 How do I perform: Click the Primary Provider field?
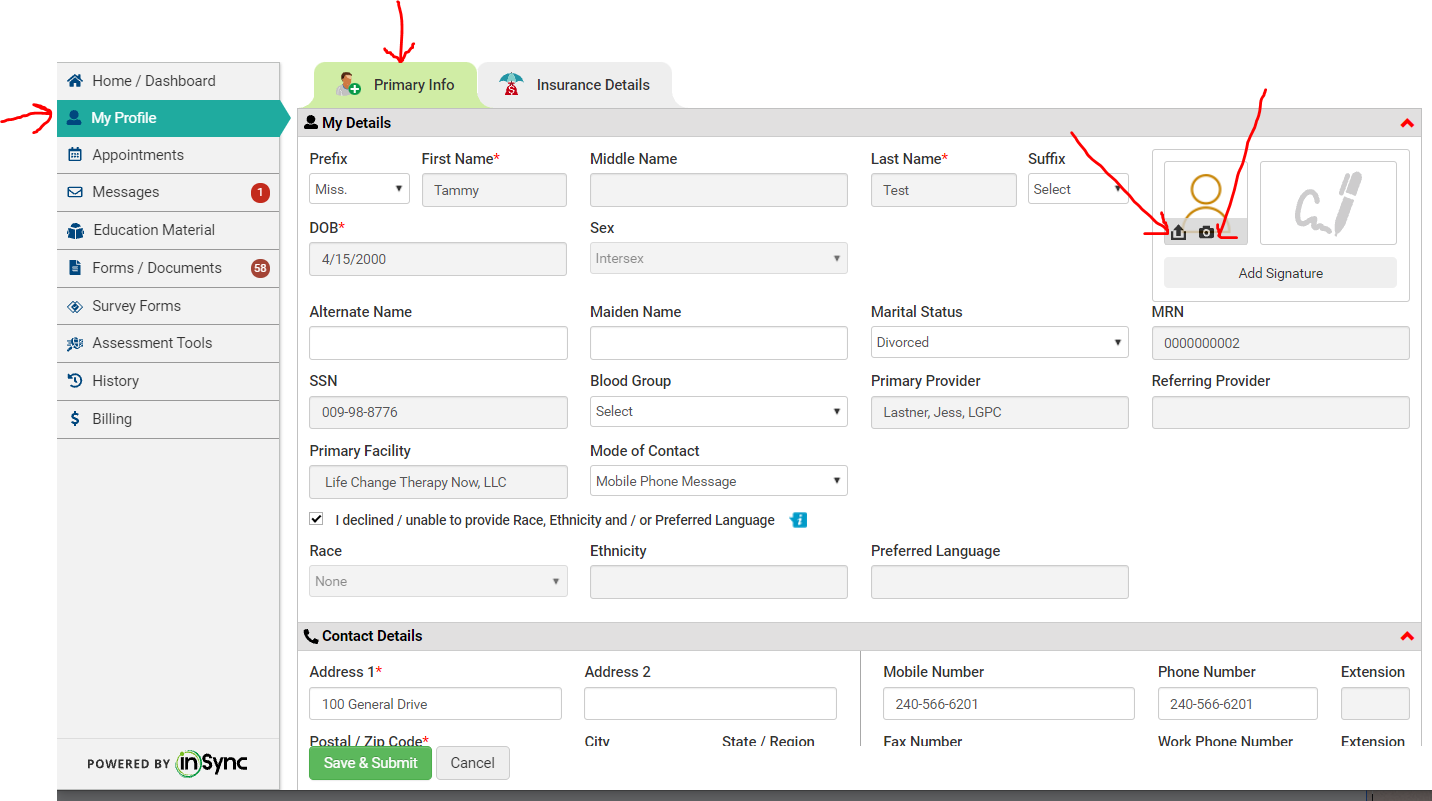1000,412
